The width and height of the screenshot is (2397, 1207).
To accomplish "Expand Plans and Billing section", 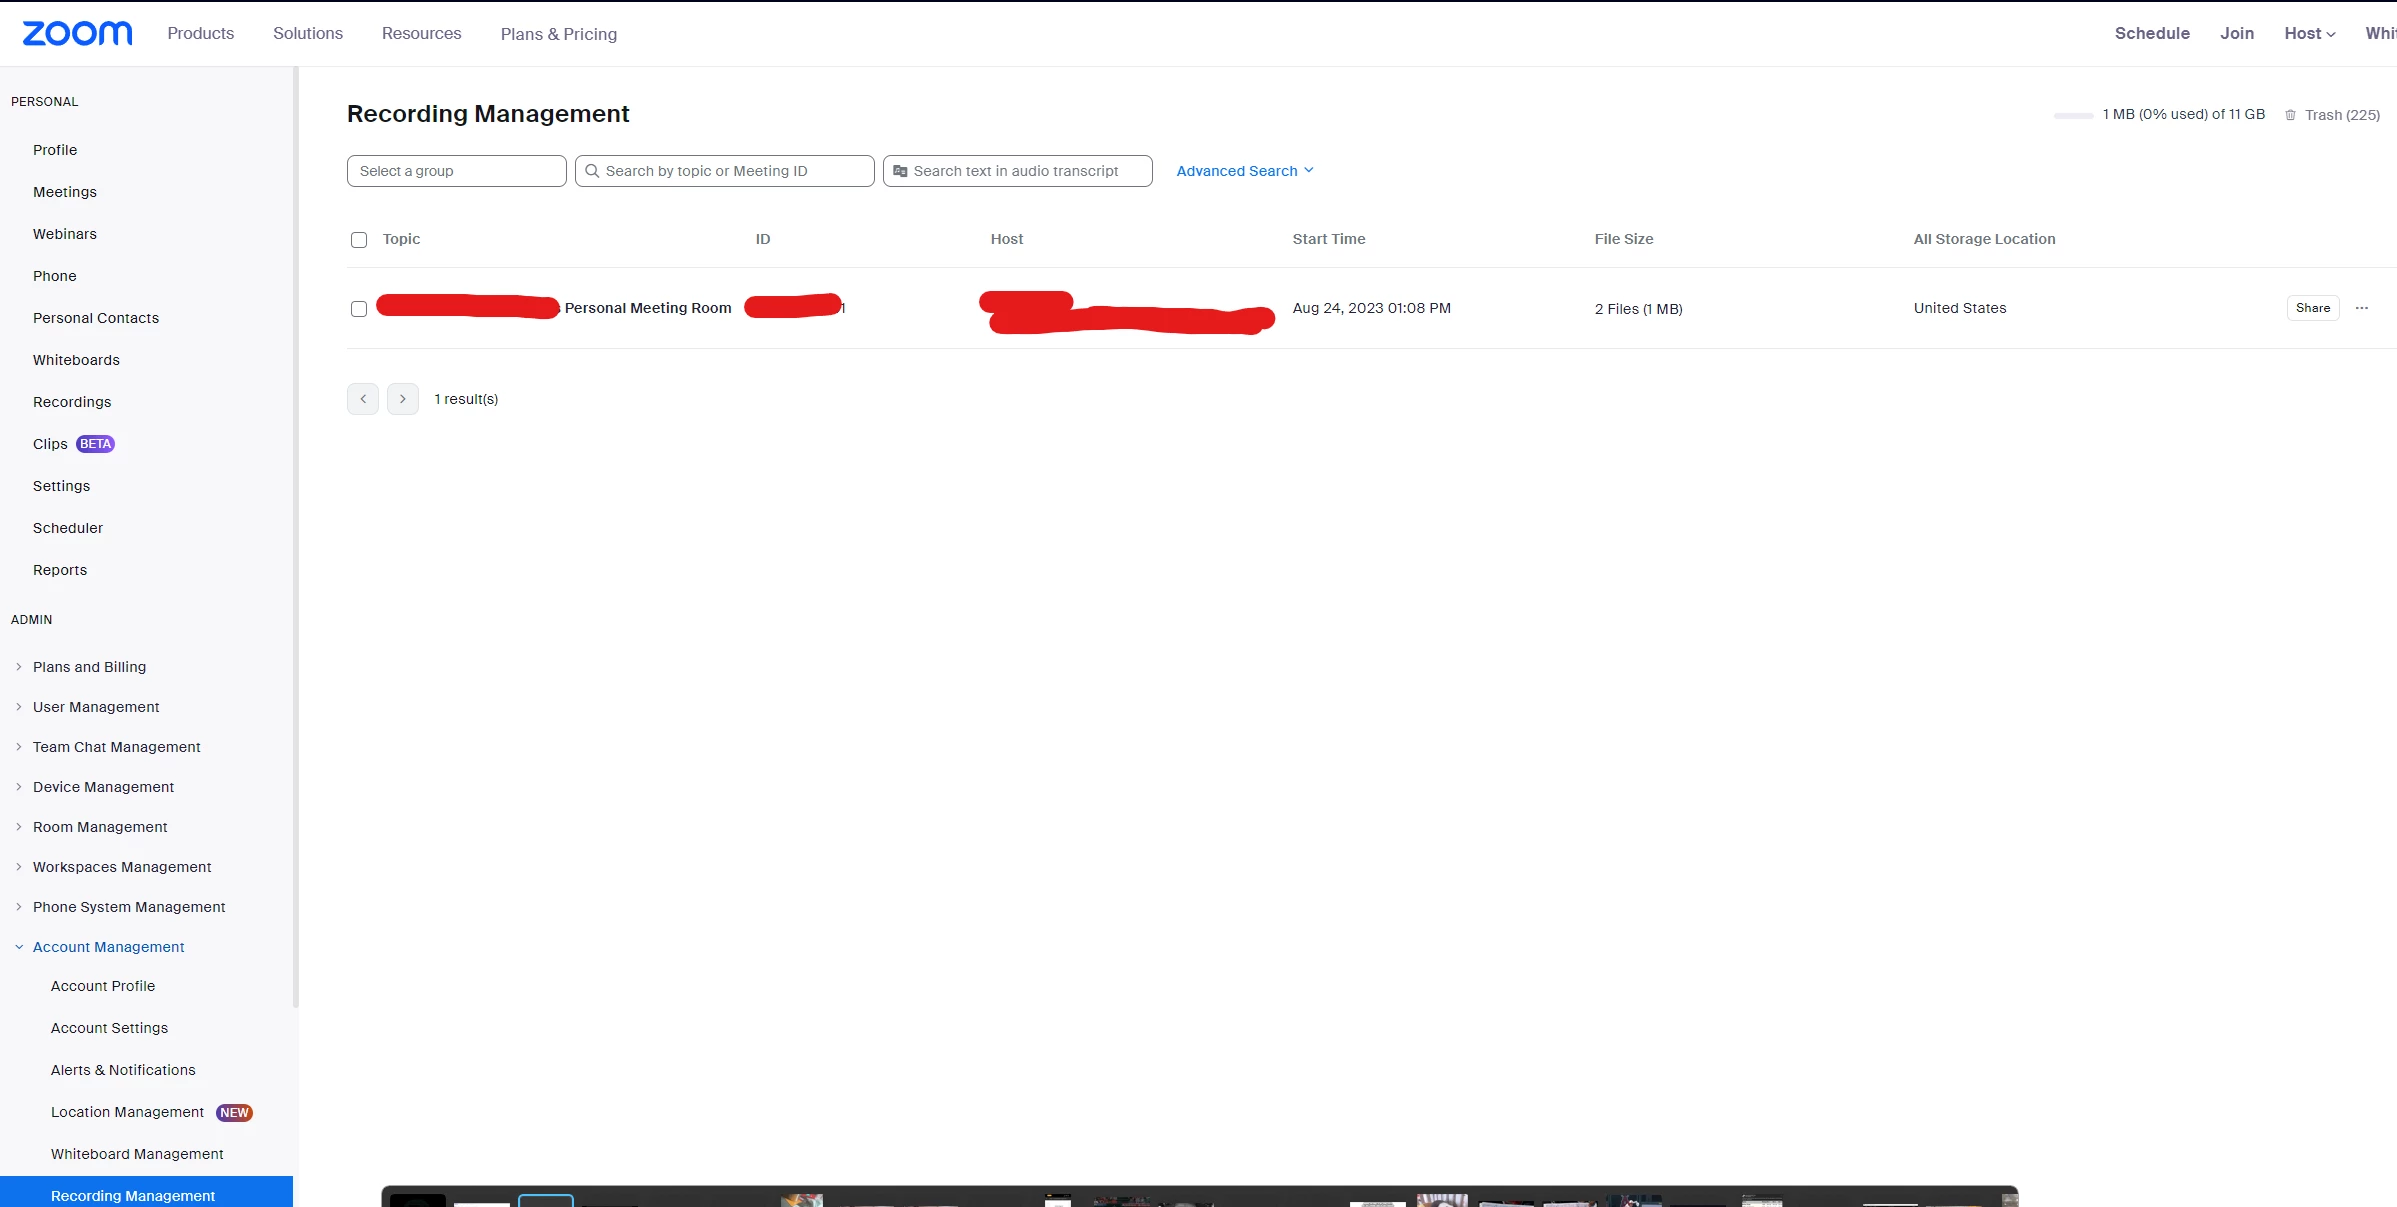I will coord(89,667).
